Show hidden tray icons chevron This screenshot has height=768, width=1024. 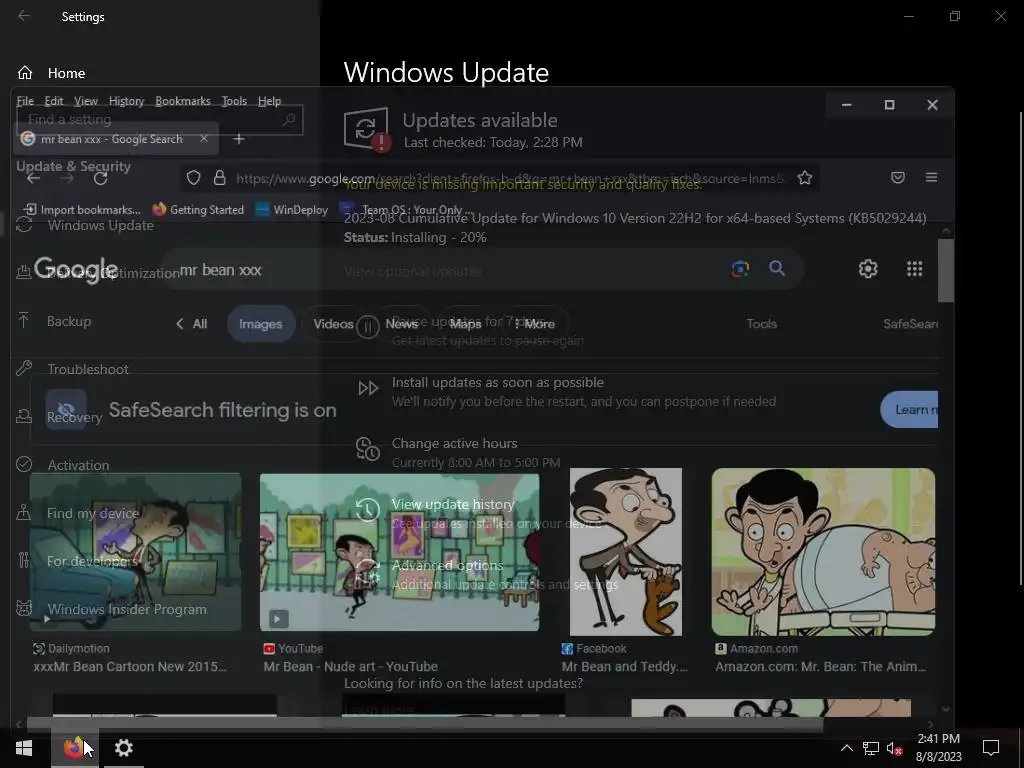(846, 748)
